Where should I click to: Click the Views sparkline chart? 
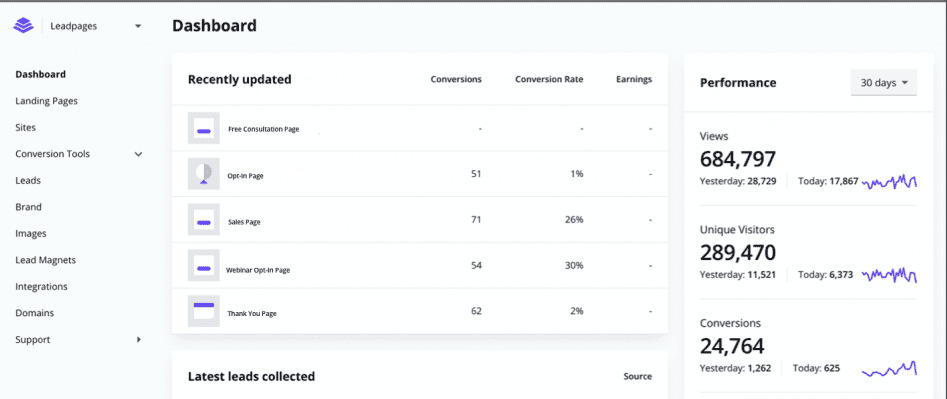[x=890, y=181]
